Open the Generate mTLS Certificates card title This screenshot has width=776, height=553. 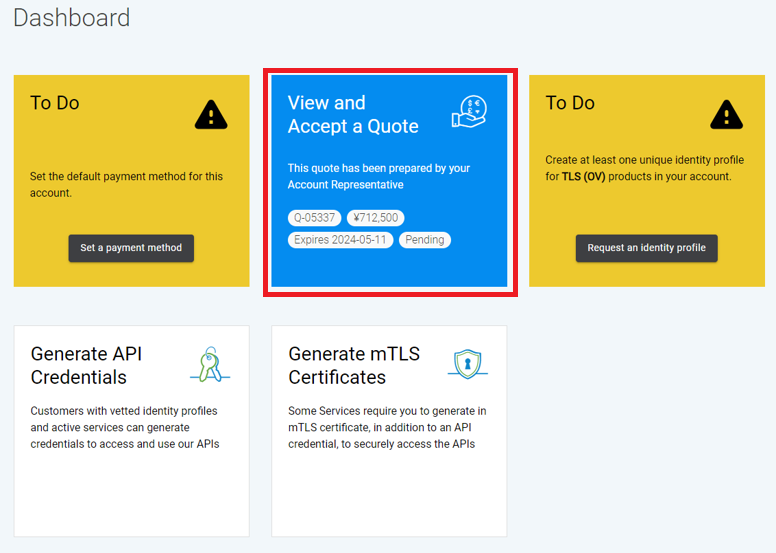354,365
